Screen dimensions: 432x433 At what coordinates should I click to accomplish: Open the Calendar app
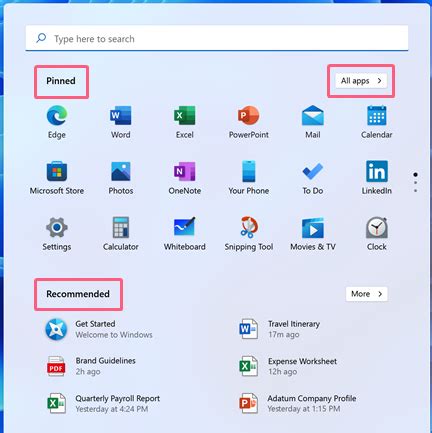pyautogui.click(x=377, y=122)
